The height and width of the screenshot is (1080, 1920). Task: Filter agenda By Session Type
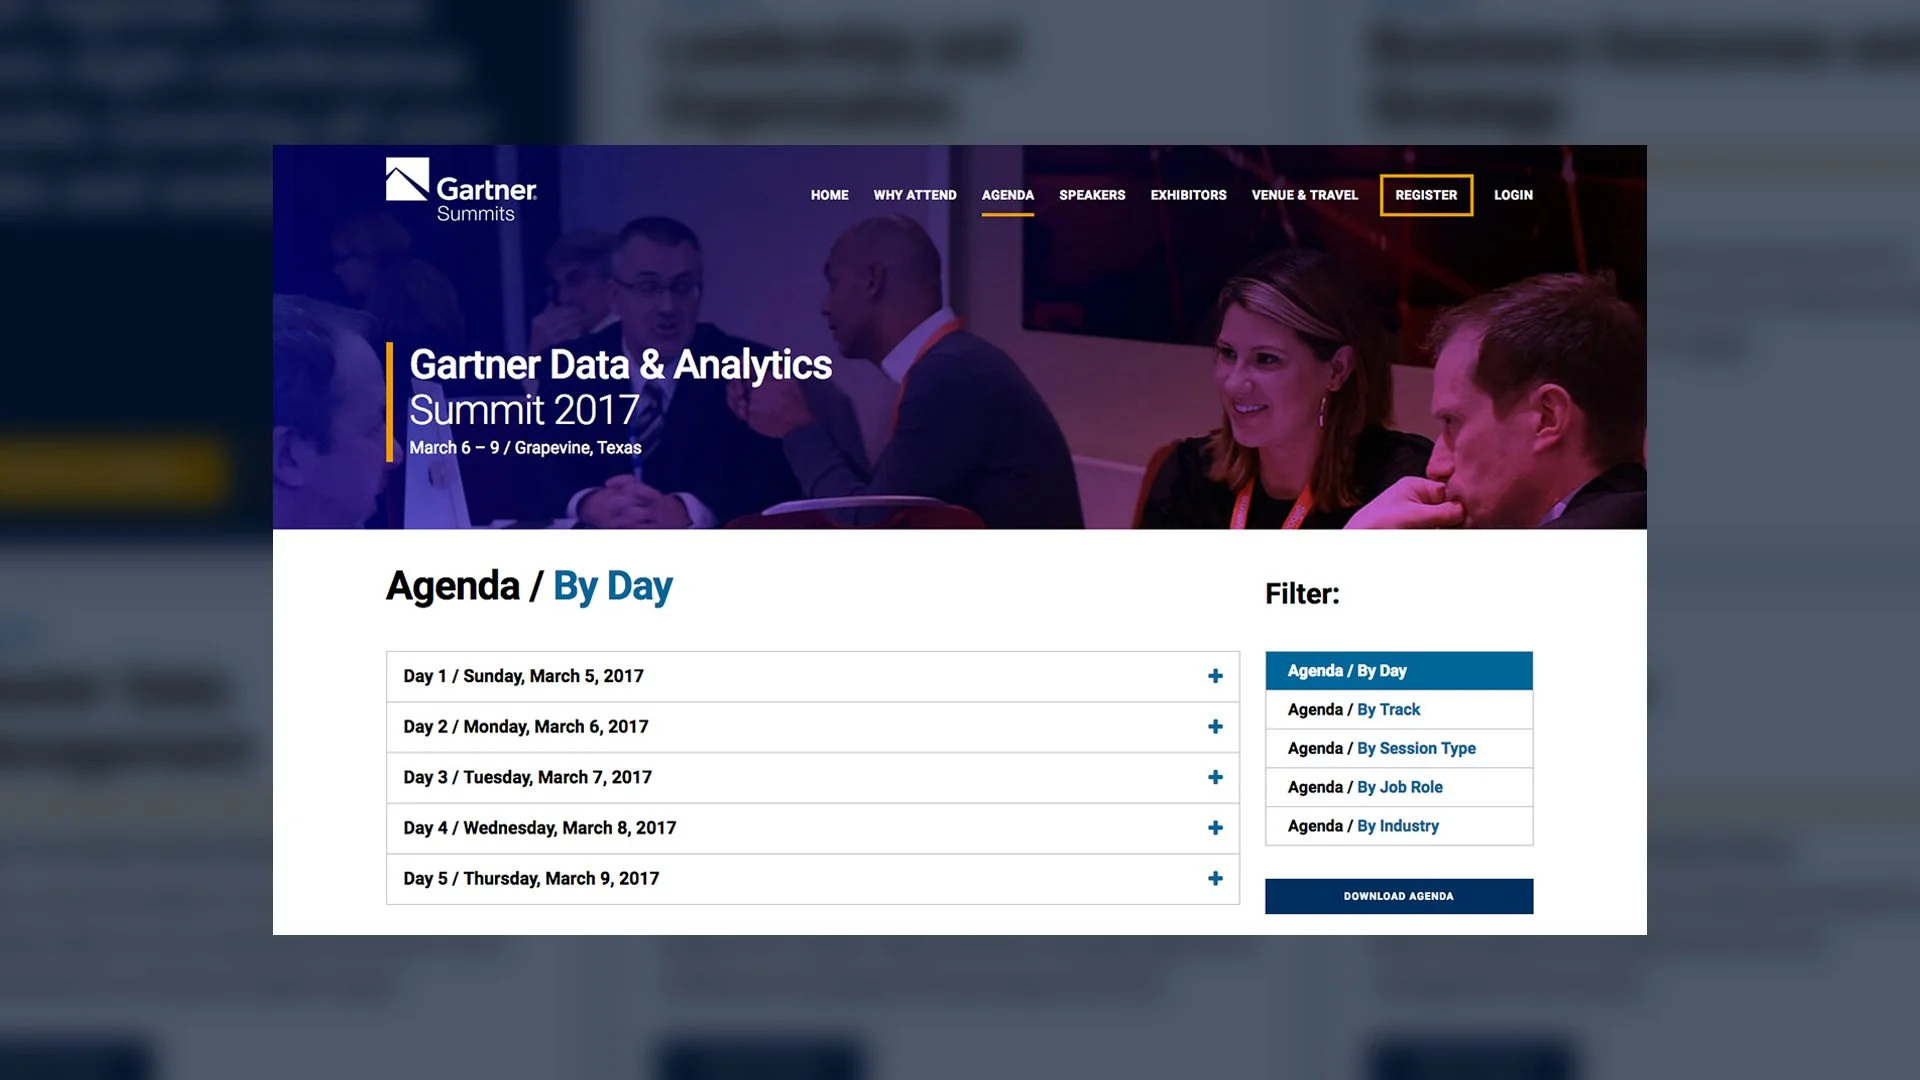(x=1415, y=748)
